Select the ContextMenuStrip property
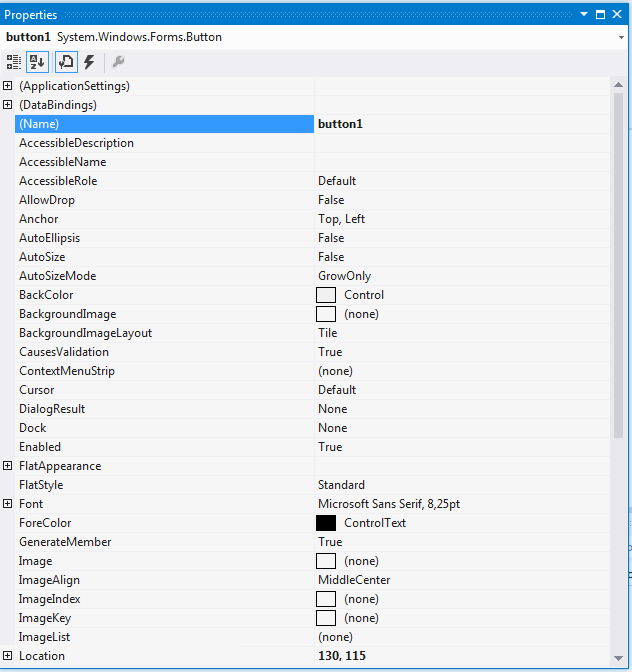The height and width of the screenshot is (672, 632). (67, 371)
